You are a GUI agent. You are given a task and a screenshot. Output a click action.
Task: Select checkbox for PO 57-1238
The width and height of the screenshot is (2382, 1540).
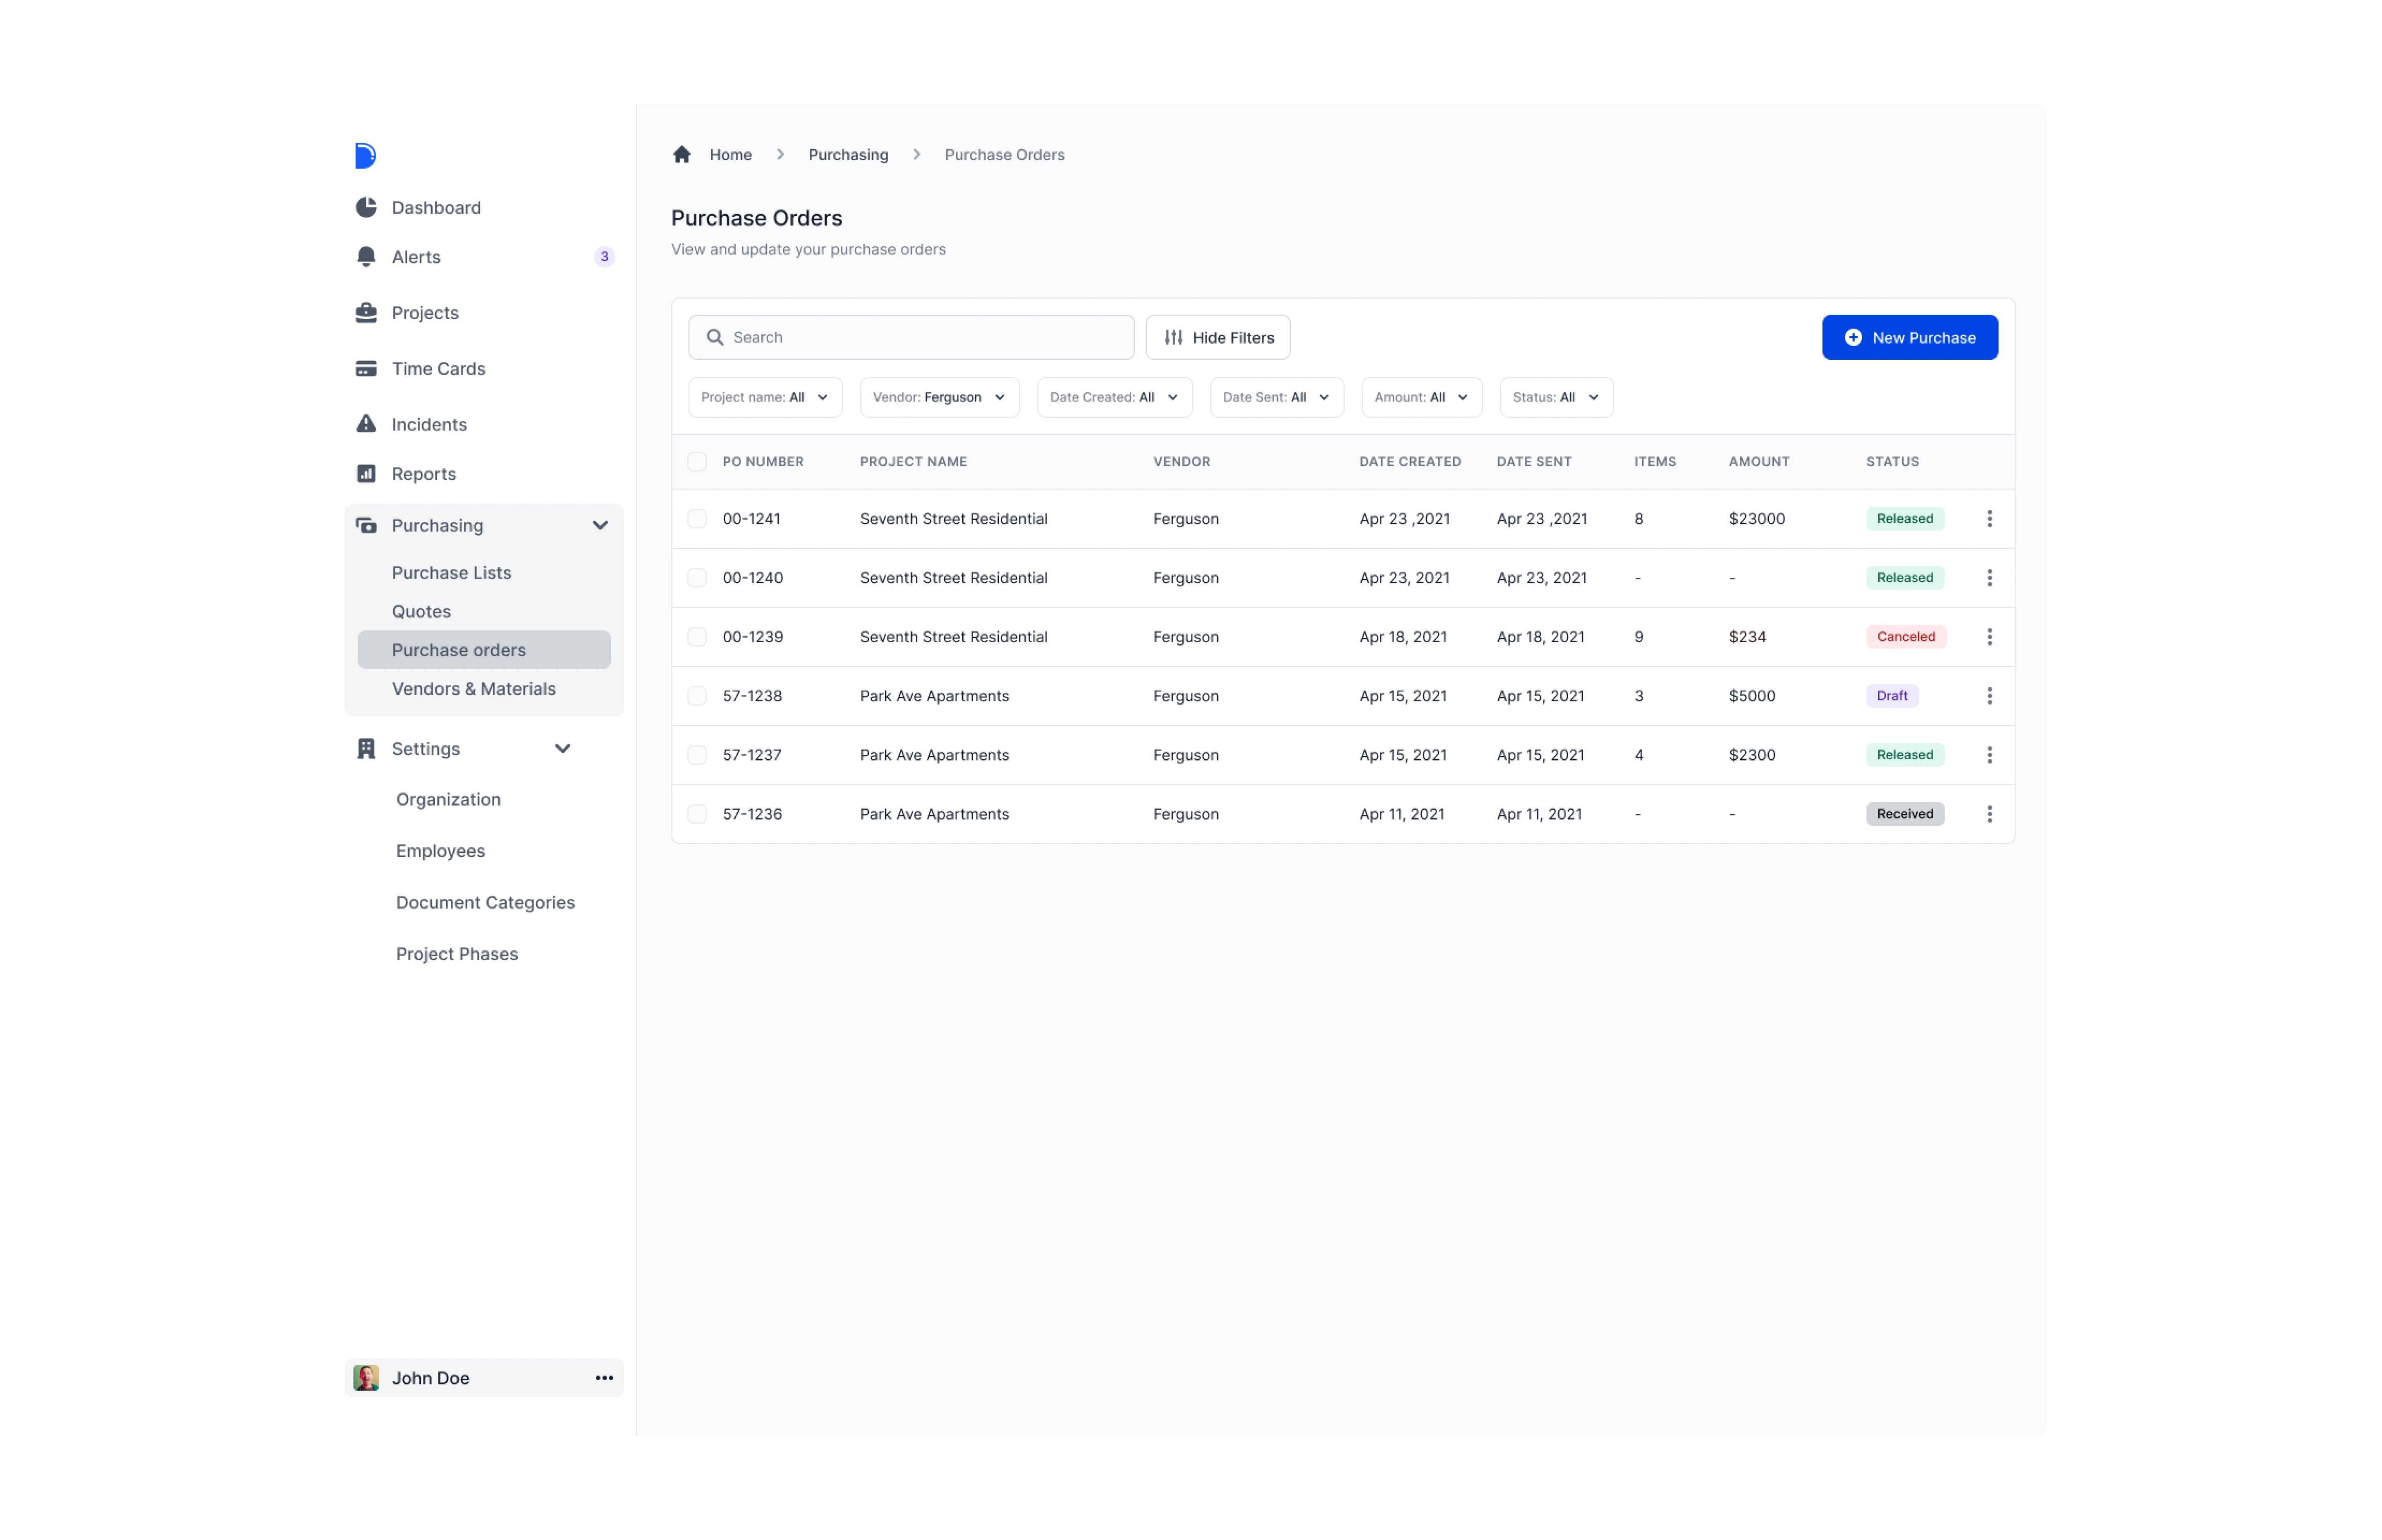coord(697,696)
